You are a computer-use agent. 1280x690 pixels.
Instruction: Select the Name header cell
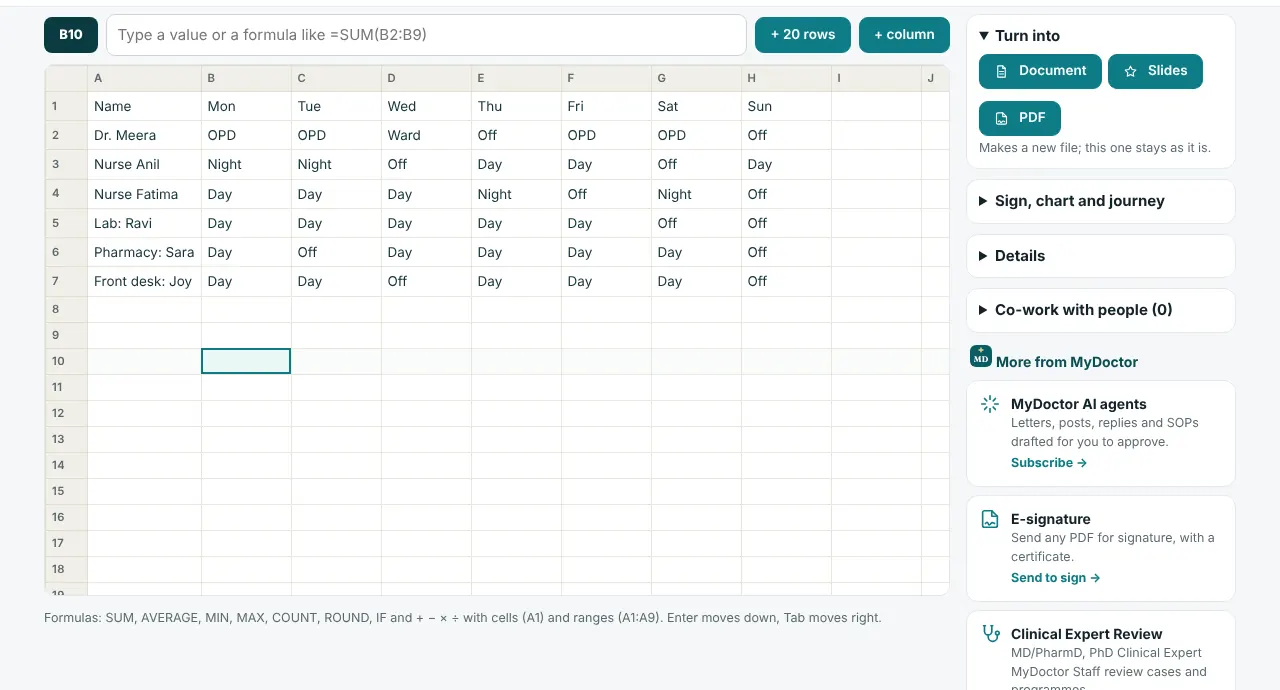click(x=144, y=106)
